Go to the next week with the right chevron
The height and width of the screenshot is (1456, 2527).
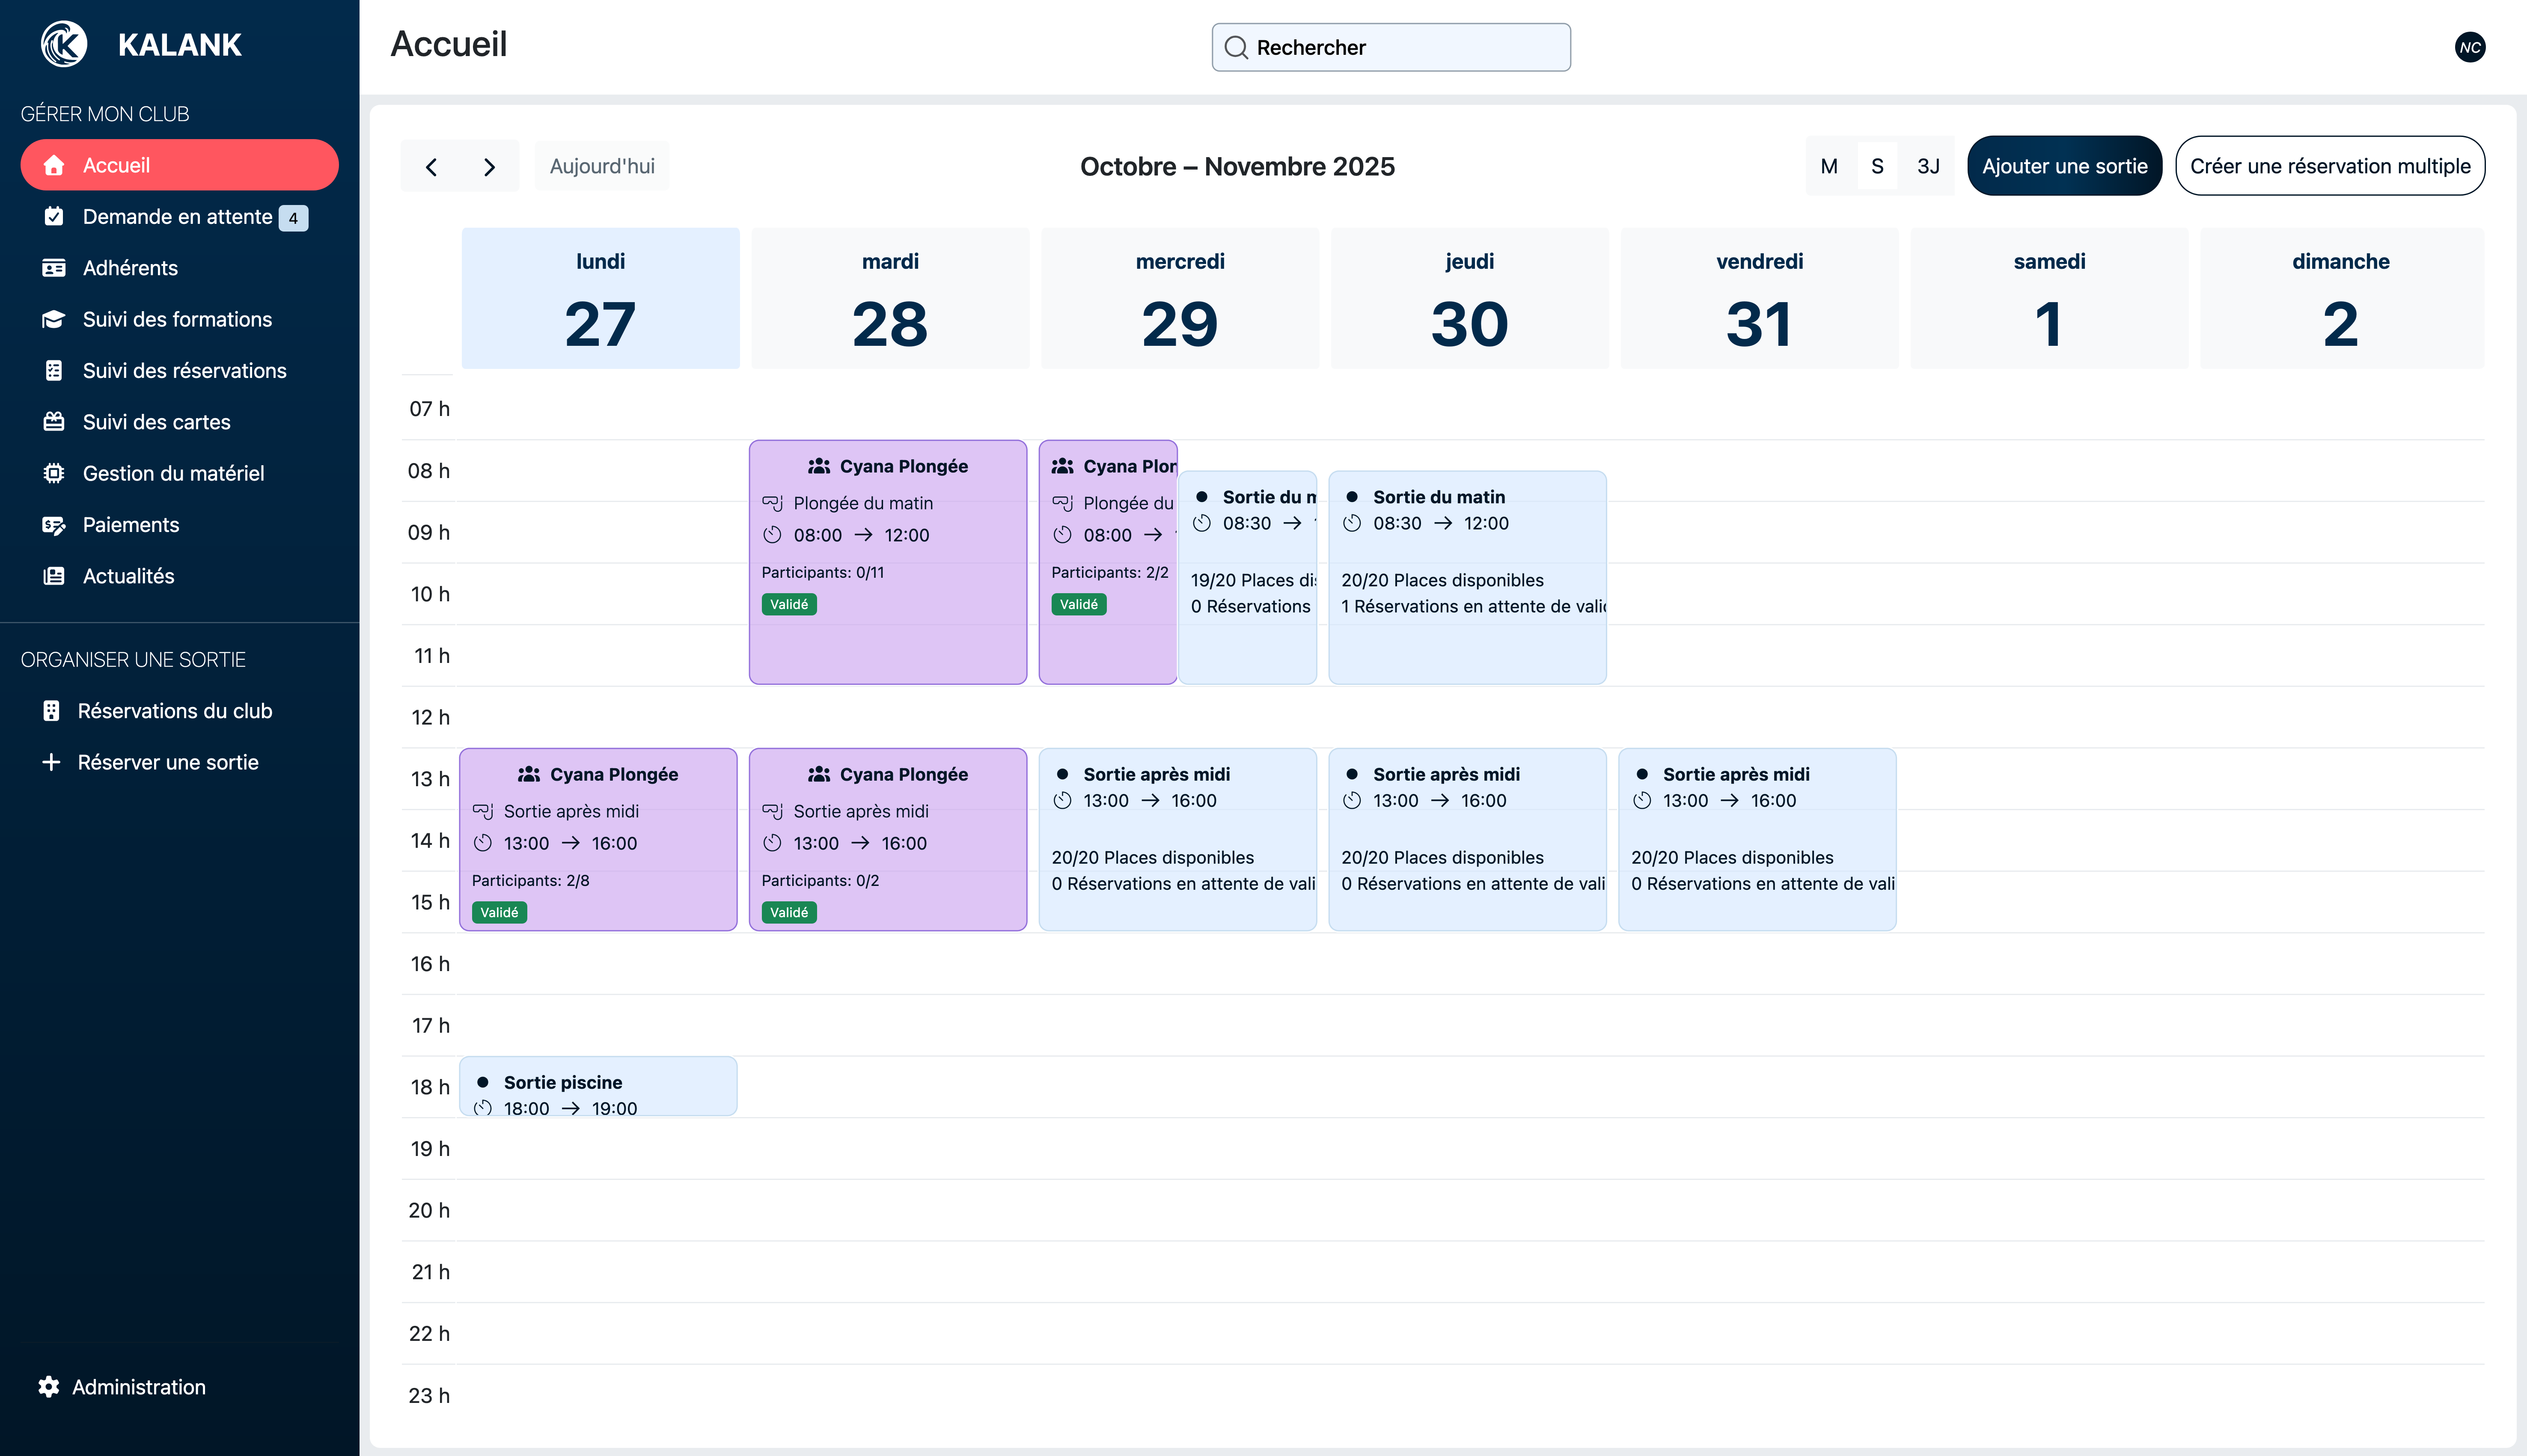(489, 167)
